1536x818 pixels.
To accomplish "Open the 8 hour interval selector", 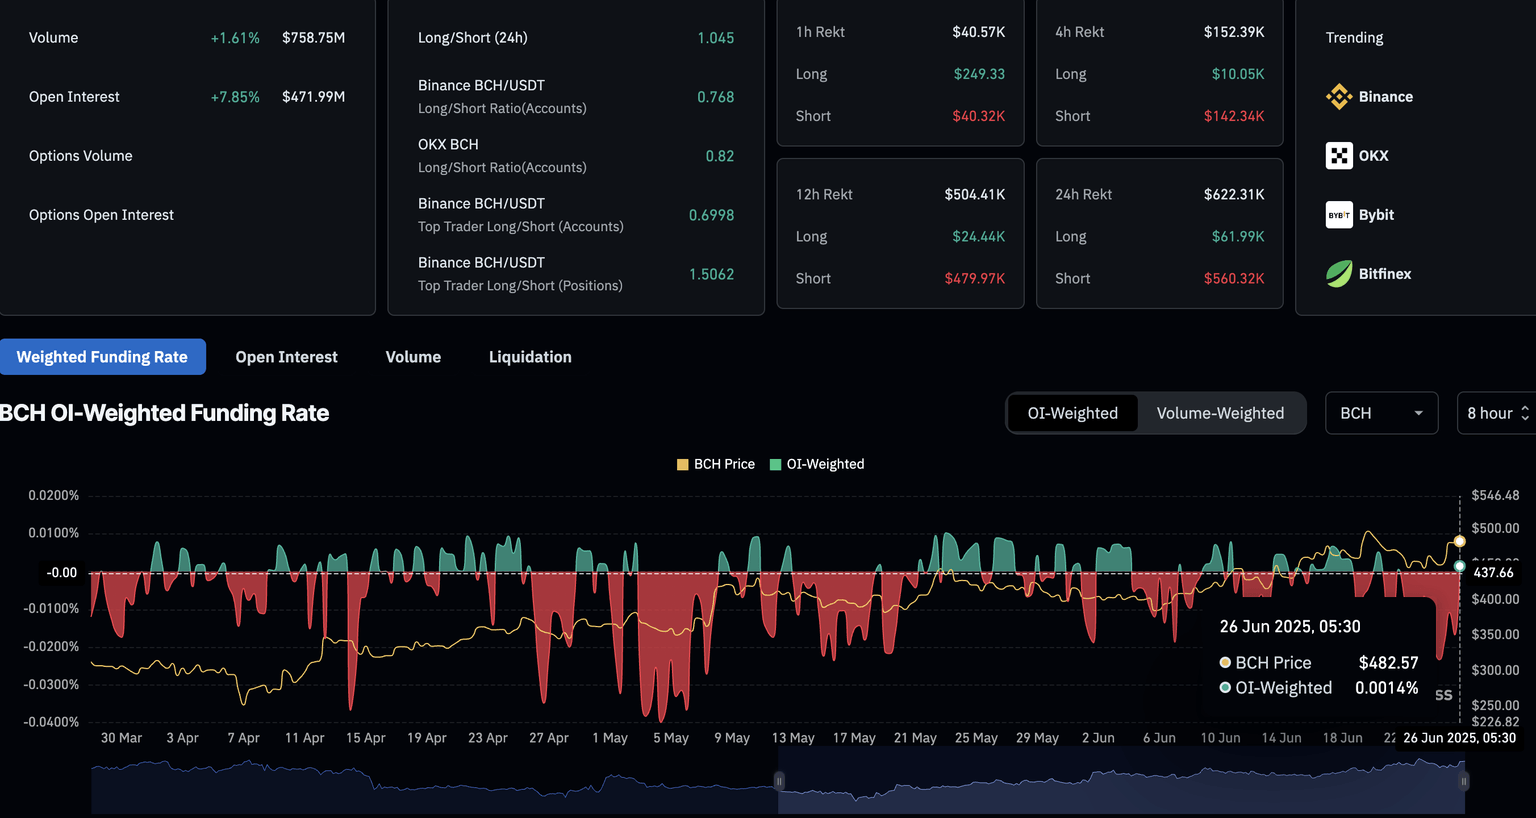I will coord(1497,413).
